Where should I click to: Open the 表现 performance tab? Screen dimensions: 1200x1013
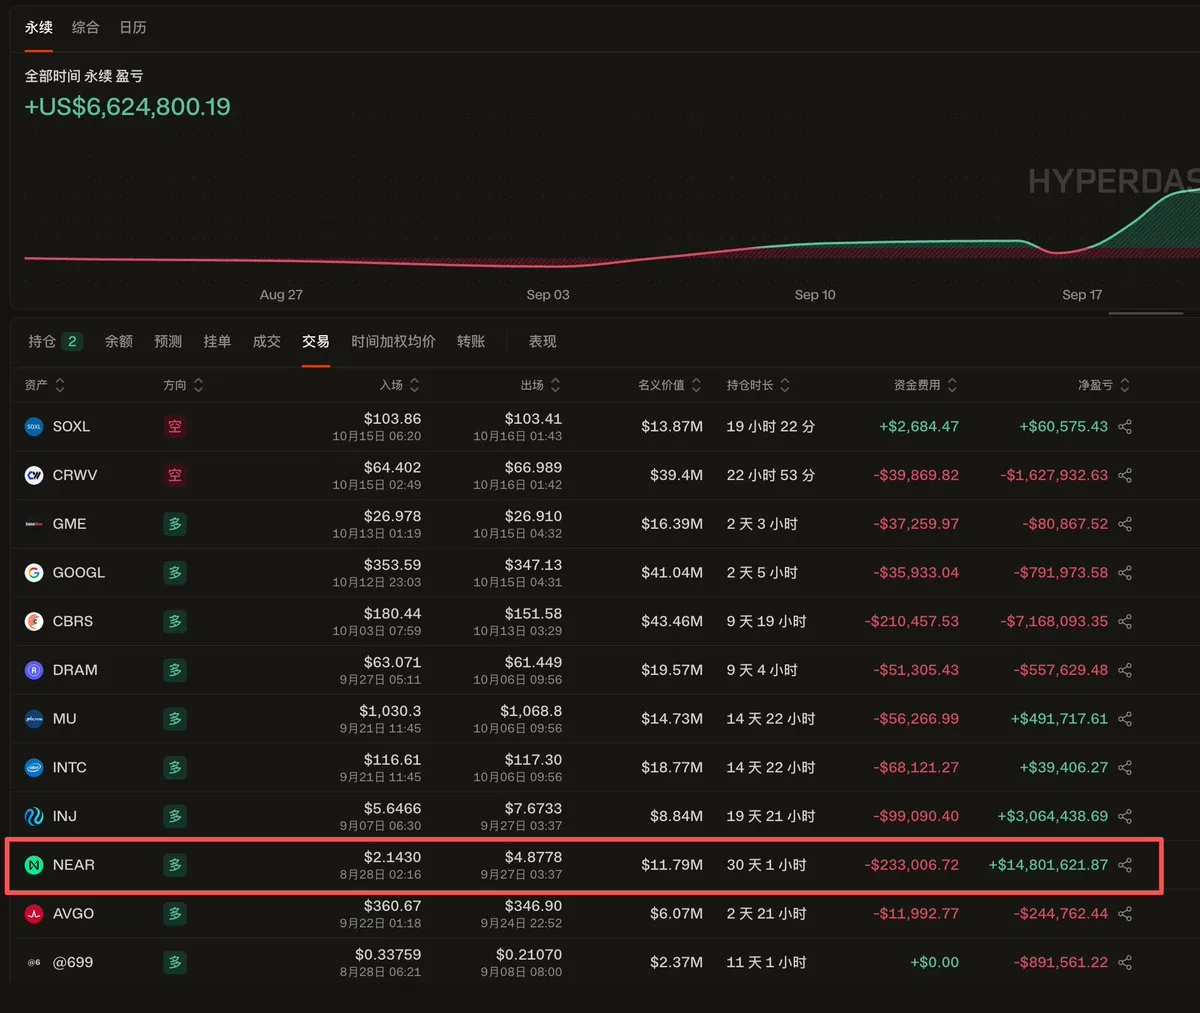(542, 342)
